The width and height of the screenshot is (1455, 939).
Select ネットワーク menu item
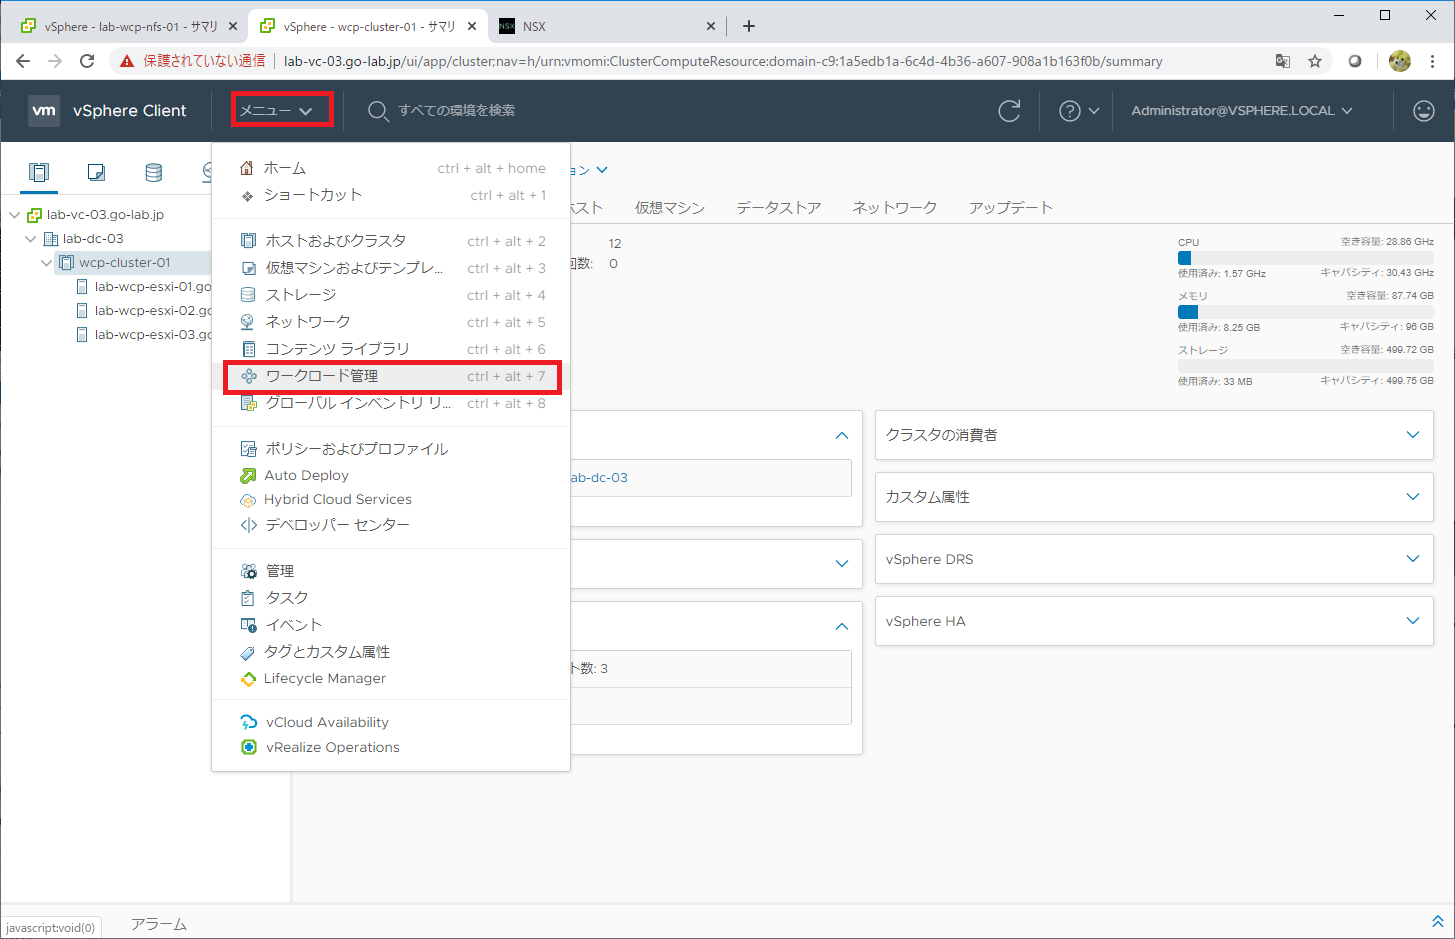coord(391,322)
